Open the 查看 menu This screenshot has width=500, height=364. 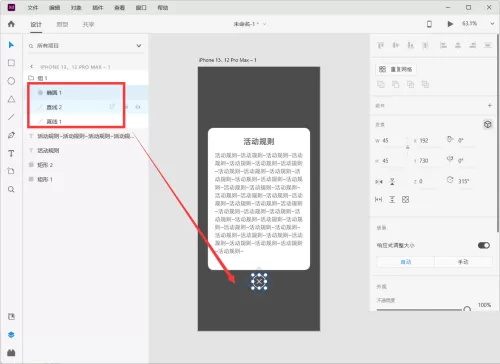click(x=119, y=8)
